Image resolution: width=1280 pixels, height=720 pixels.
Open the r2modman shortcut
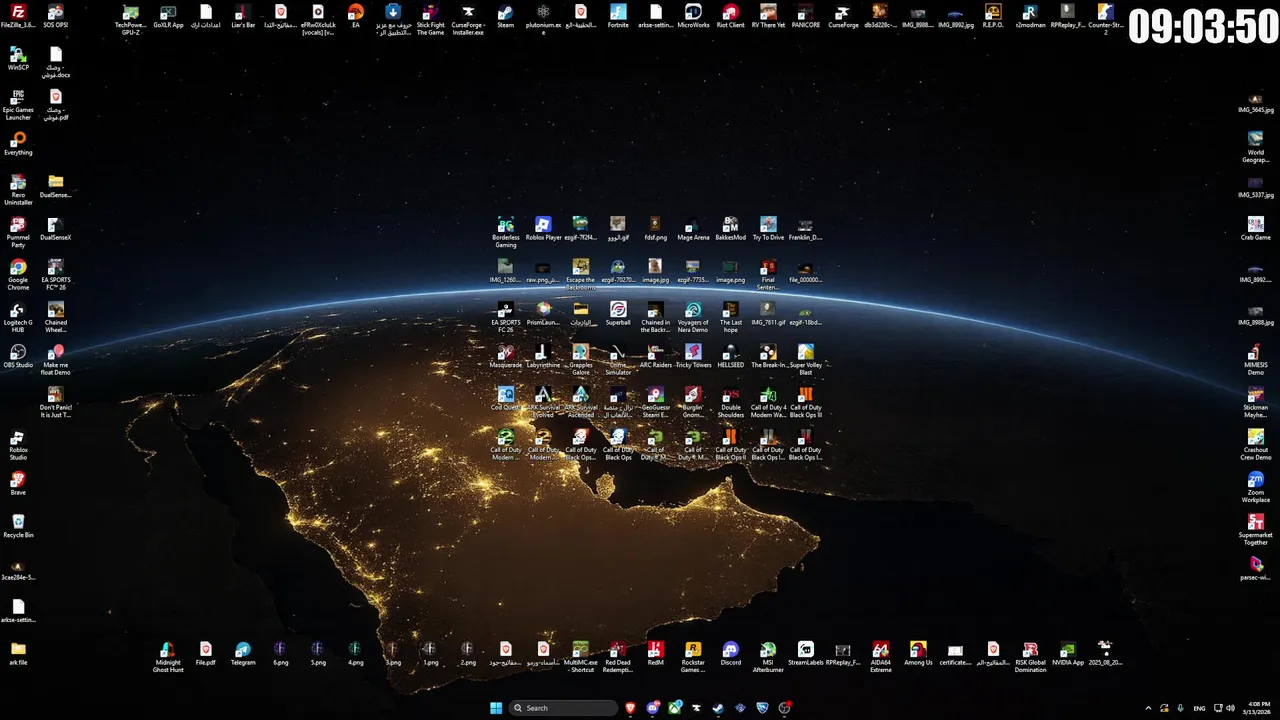pyautogui.click(x=1030, y=15)
